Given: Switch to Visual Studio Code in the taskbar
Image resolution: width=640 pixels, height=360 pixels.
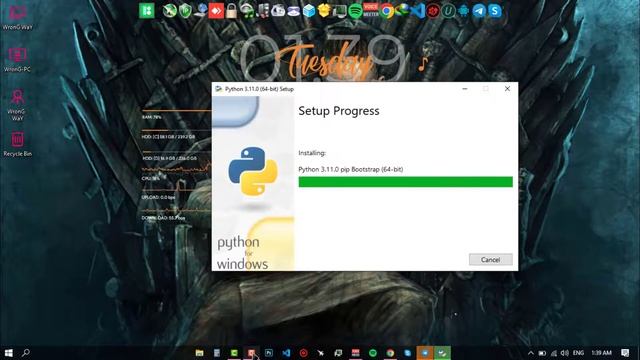Looking at the screenshot, I should [x=286, y=353].
